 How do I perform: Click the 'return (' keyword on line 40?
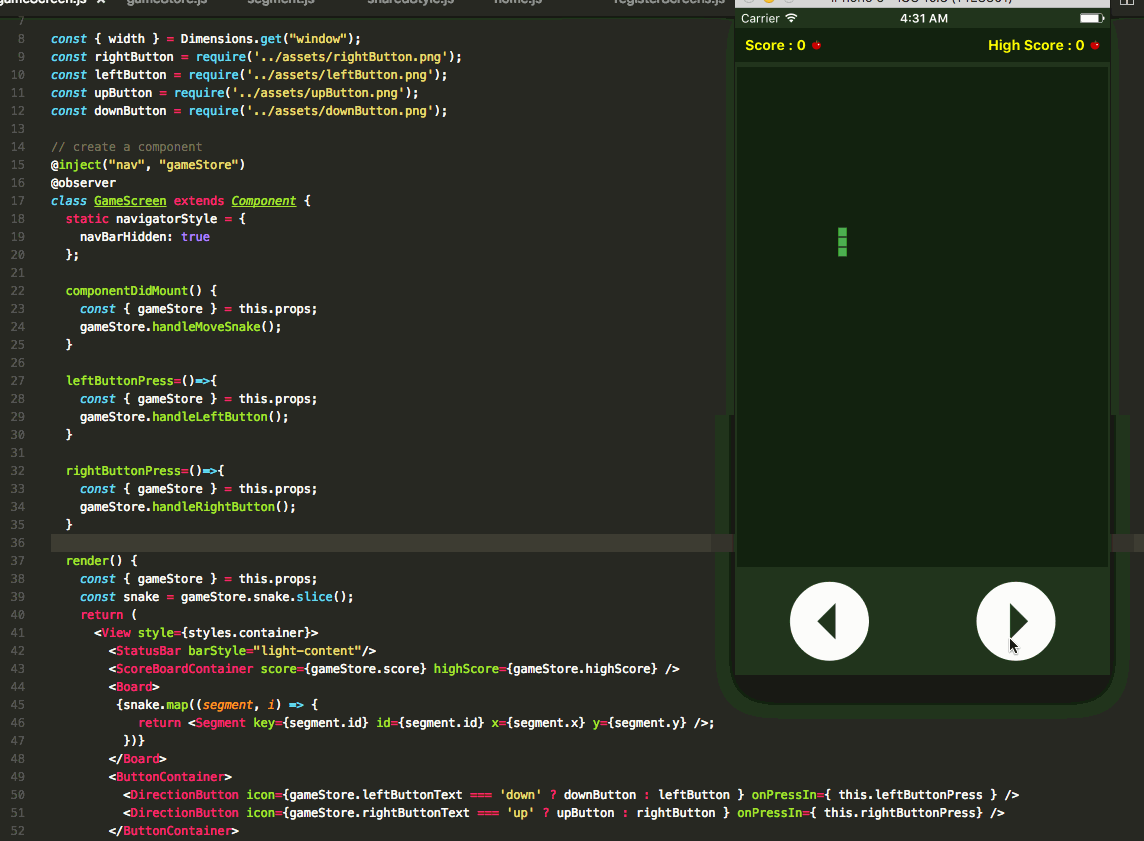[x=108, y=615]
